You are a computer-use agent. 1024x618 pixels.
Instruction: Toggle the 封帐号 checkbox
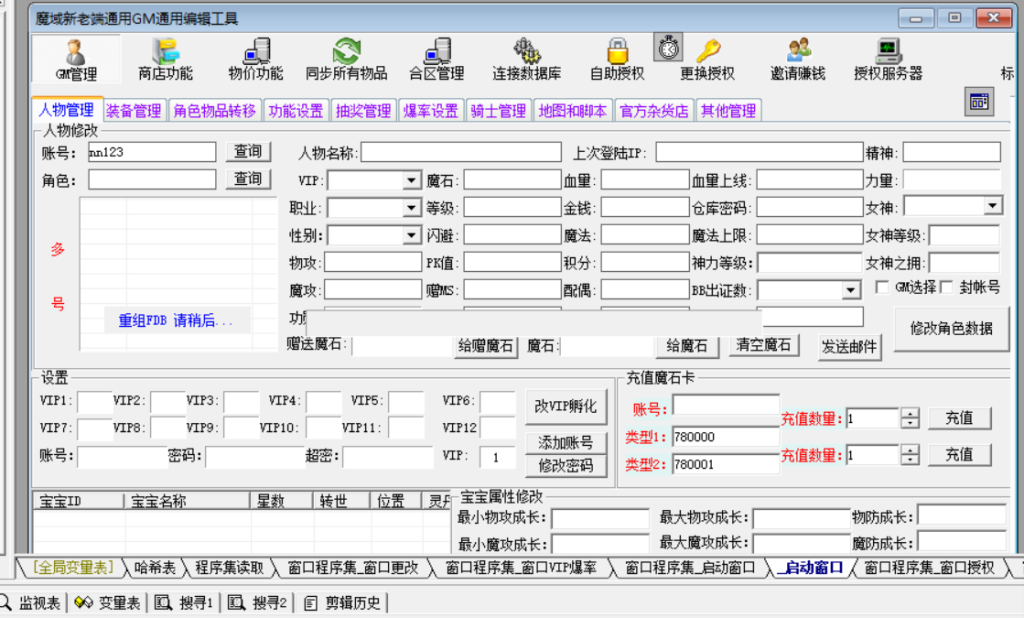pyautogui.click(x=946, y=287)
